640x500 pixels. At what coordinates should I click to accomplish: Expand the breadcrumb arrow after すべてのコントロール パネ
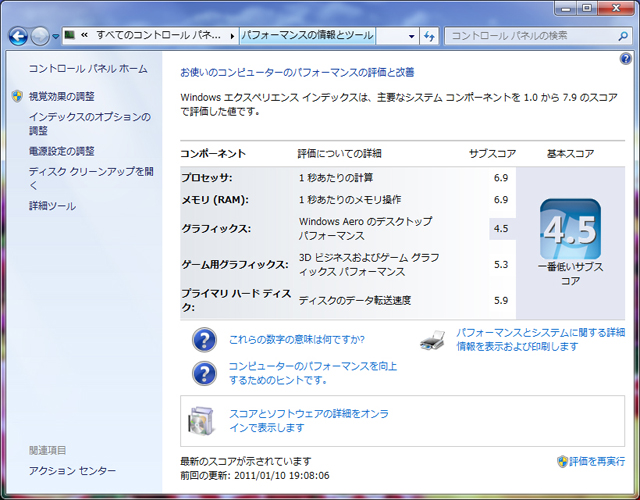232,36
